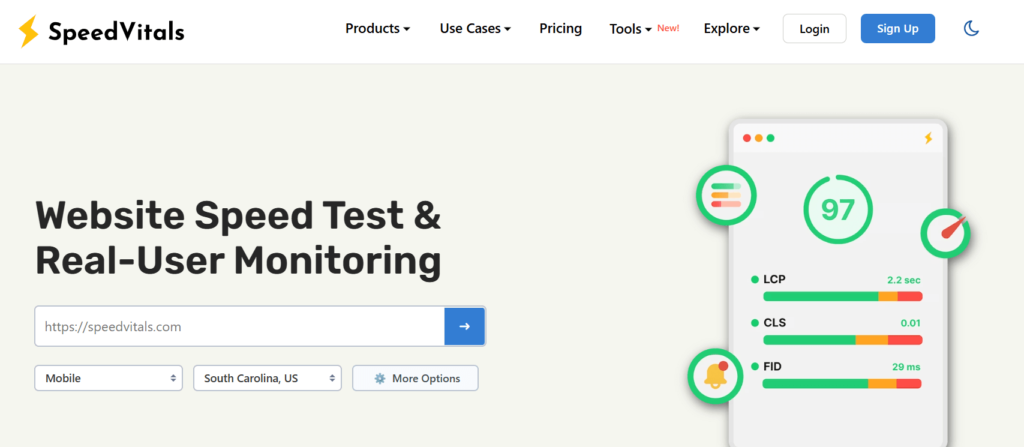Focus the website URL input field

coord(240,326)
